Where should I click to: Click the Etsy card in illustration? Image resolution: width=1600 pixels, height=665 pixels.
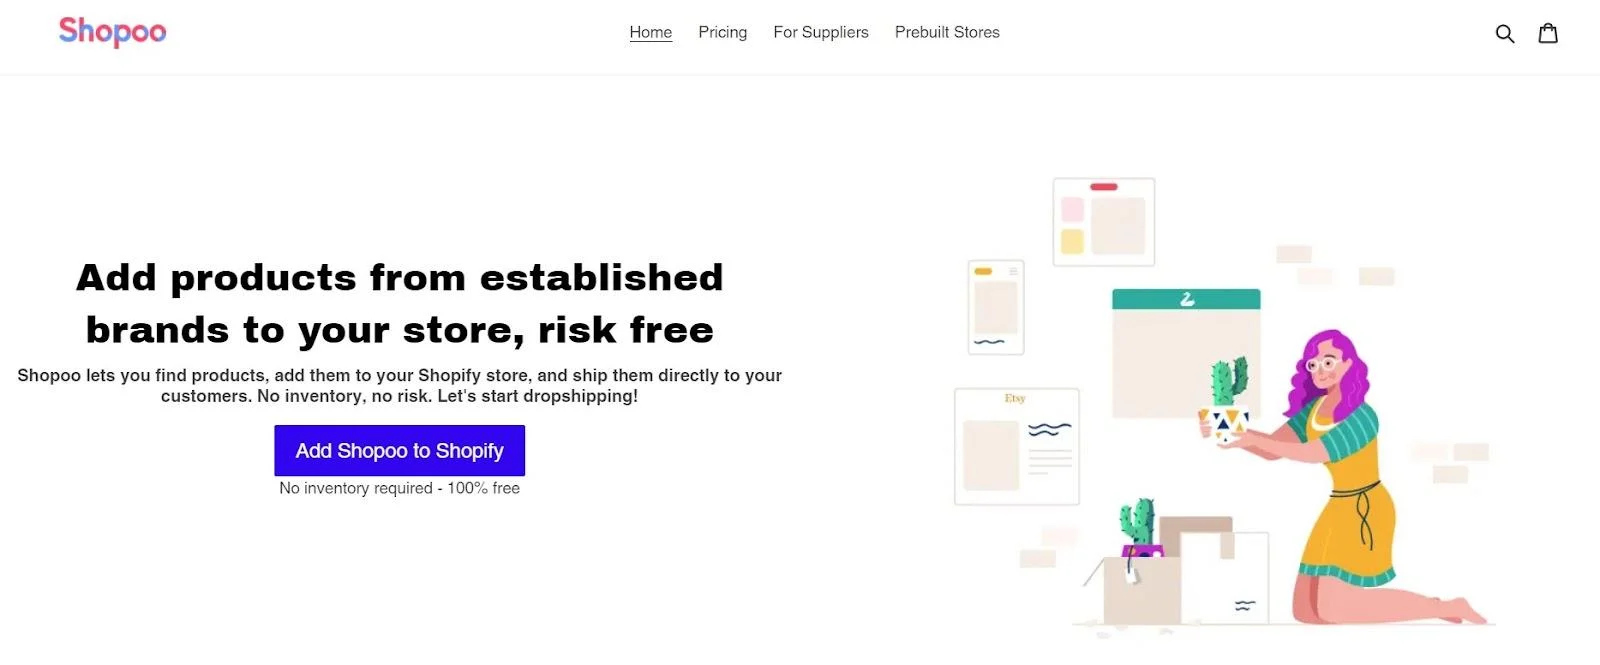[1016, 446]
